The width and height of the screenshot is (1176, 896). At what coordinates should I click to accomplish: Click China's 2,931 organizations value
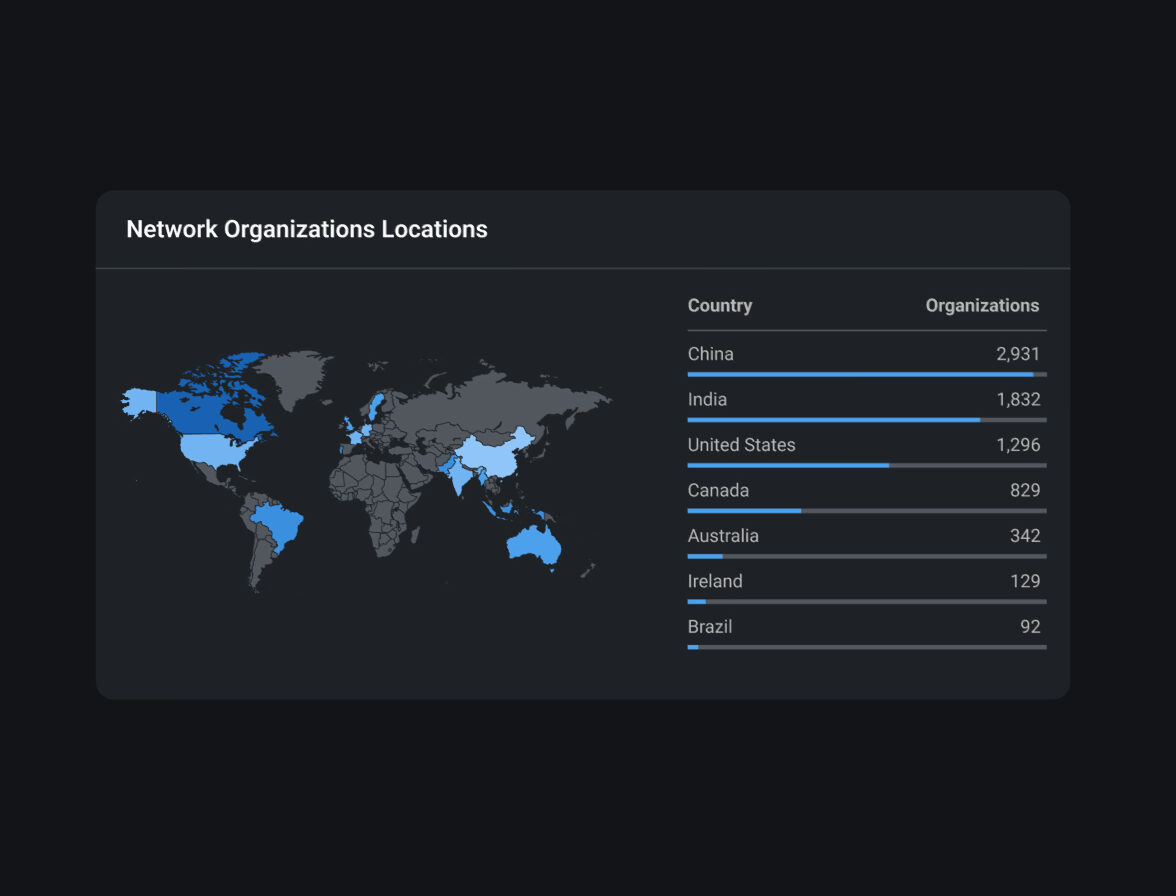[1018, 354]
